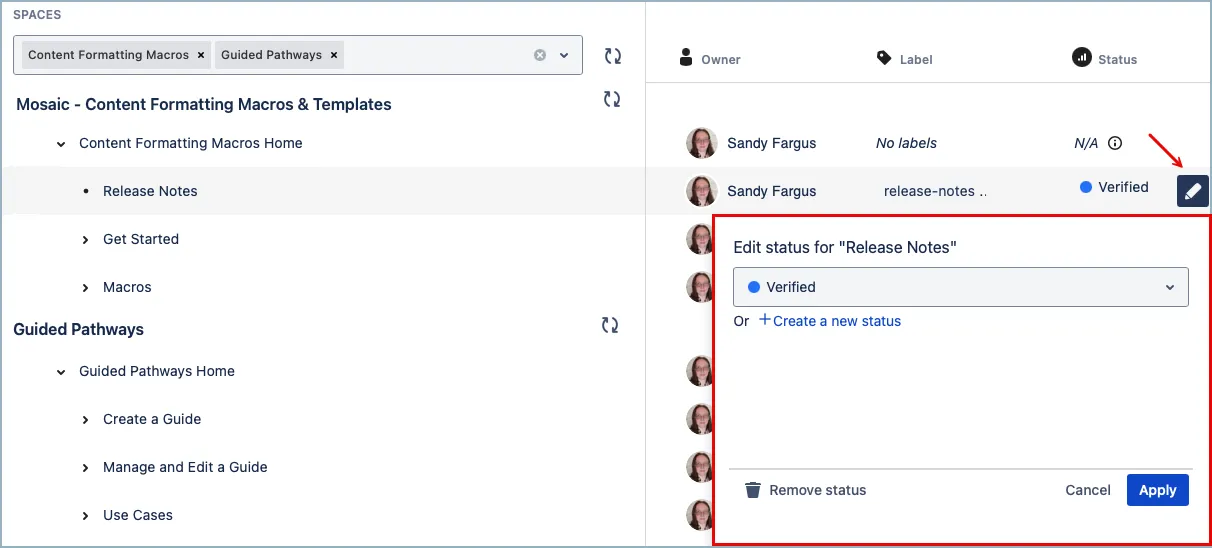
Task: Click Sandy Fargus avatar in Release Notes row
Action: click(702, 191)
